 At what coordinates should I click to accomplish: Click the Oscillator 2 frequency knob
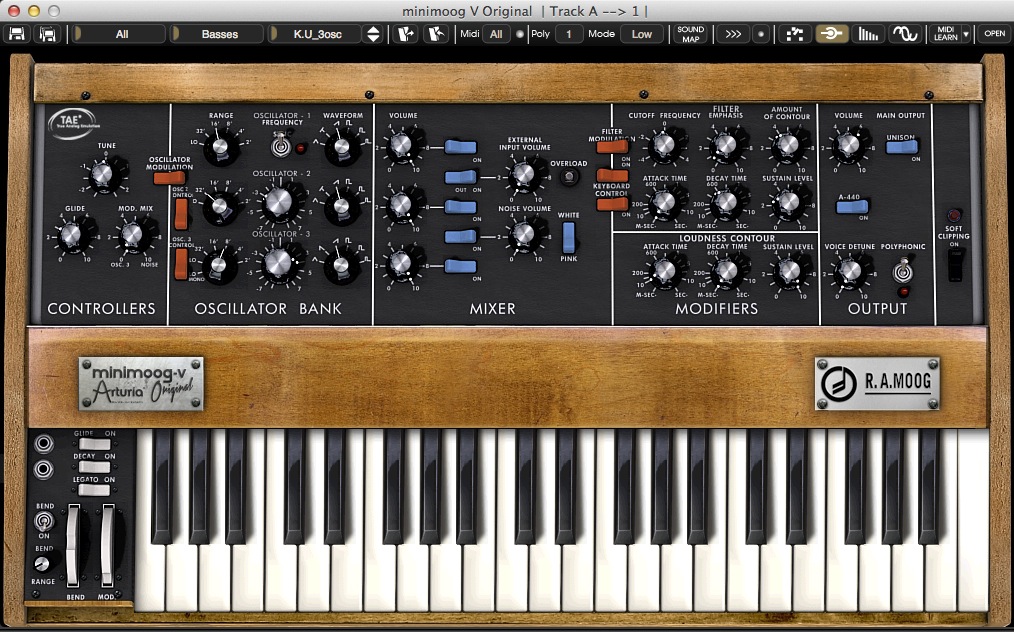(279, 202)
